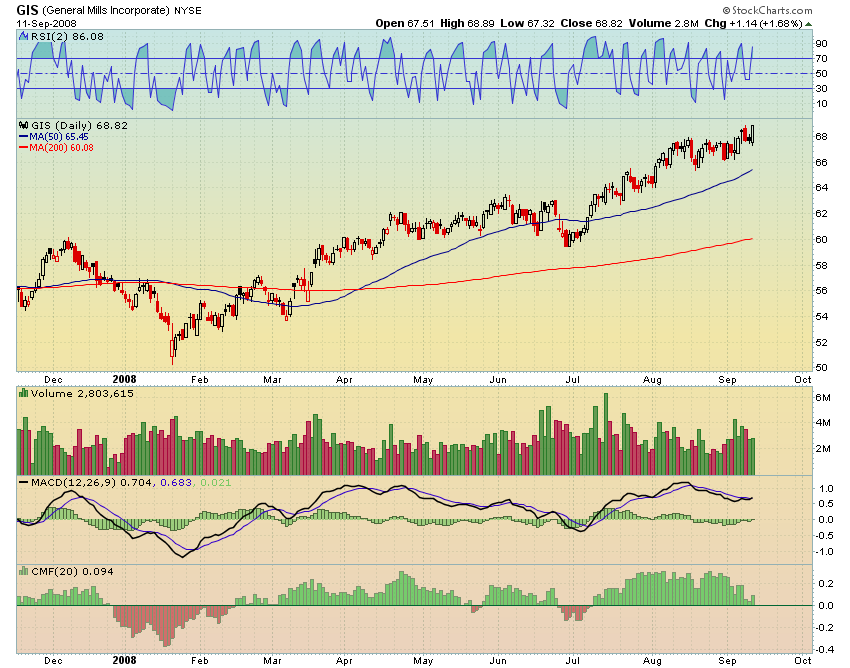Click the 64 tick on the price axis
Screen dimensions: 850x668
[x=821, y=188]
